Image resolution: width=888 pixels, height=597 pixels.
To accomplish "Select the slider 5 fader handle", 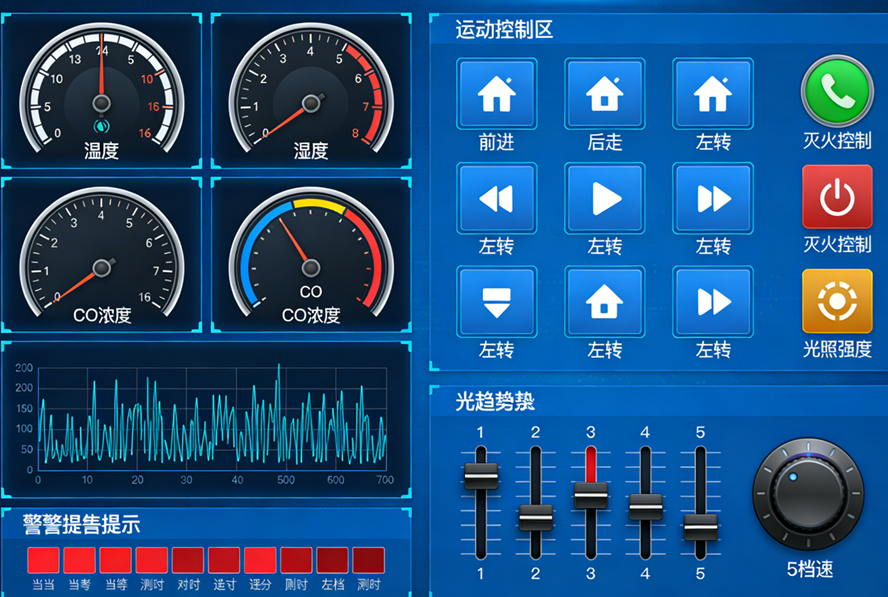I will click(x=700, y=525).
